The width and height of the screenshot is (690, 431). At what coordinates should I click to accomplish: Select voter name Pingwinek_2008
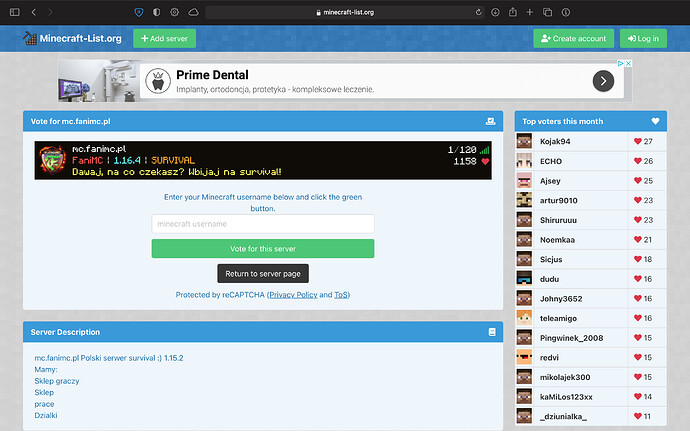coord(572,338)
